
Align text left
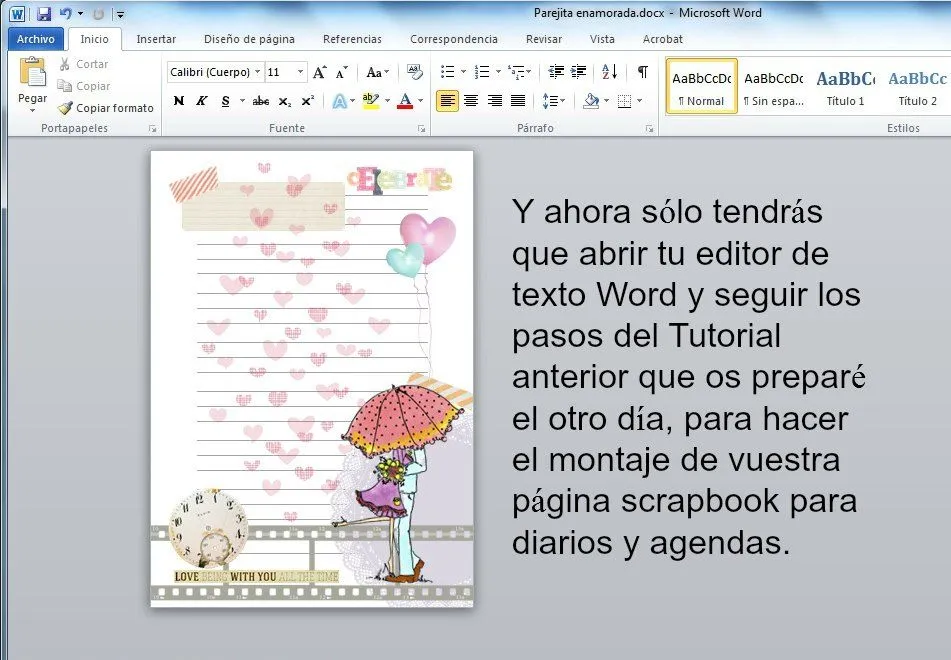(x=447, y=101)
